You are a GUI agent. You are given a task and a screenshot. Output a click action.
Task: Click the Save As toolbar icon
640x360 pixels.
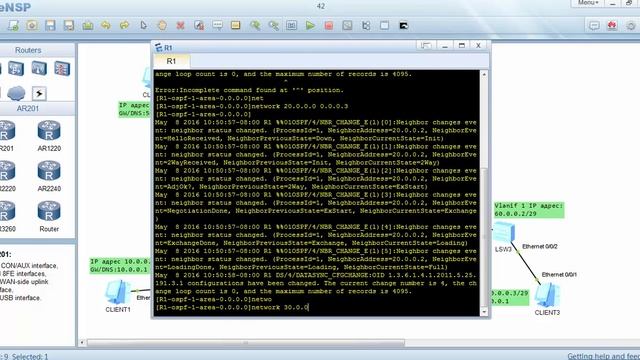69,25
